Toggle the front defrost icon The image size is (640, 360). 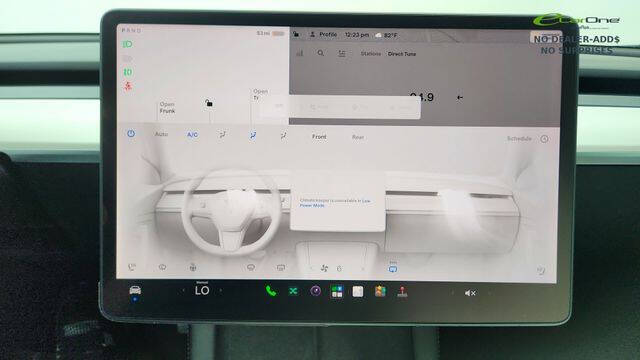click(251, 268)
